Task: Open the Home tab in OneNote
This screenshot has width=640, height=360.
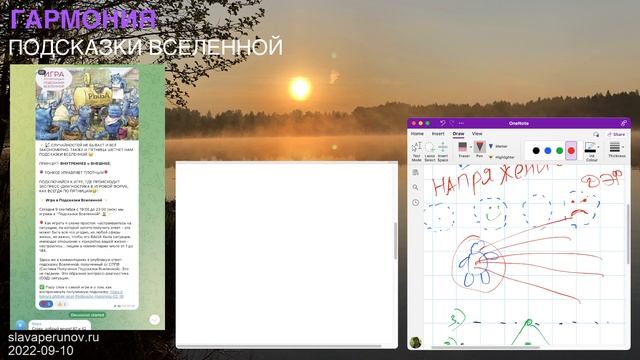Action: pyautogui.click(x=417, y=134)
